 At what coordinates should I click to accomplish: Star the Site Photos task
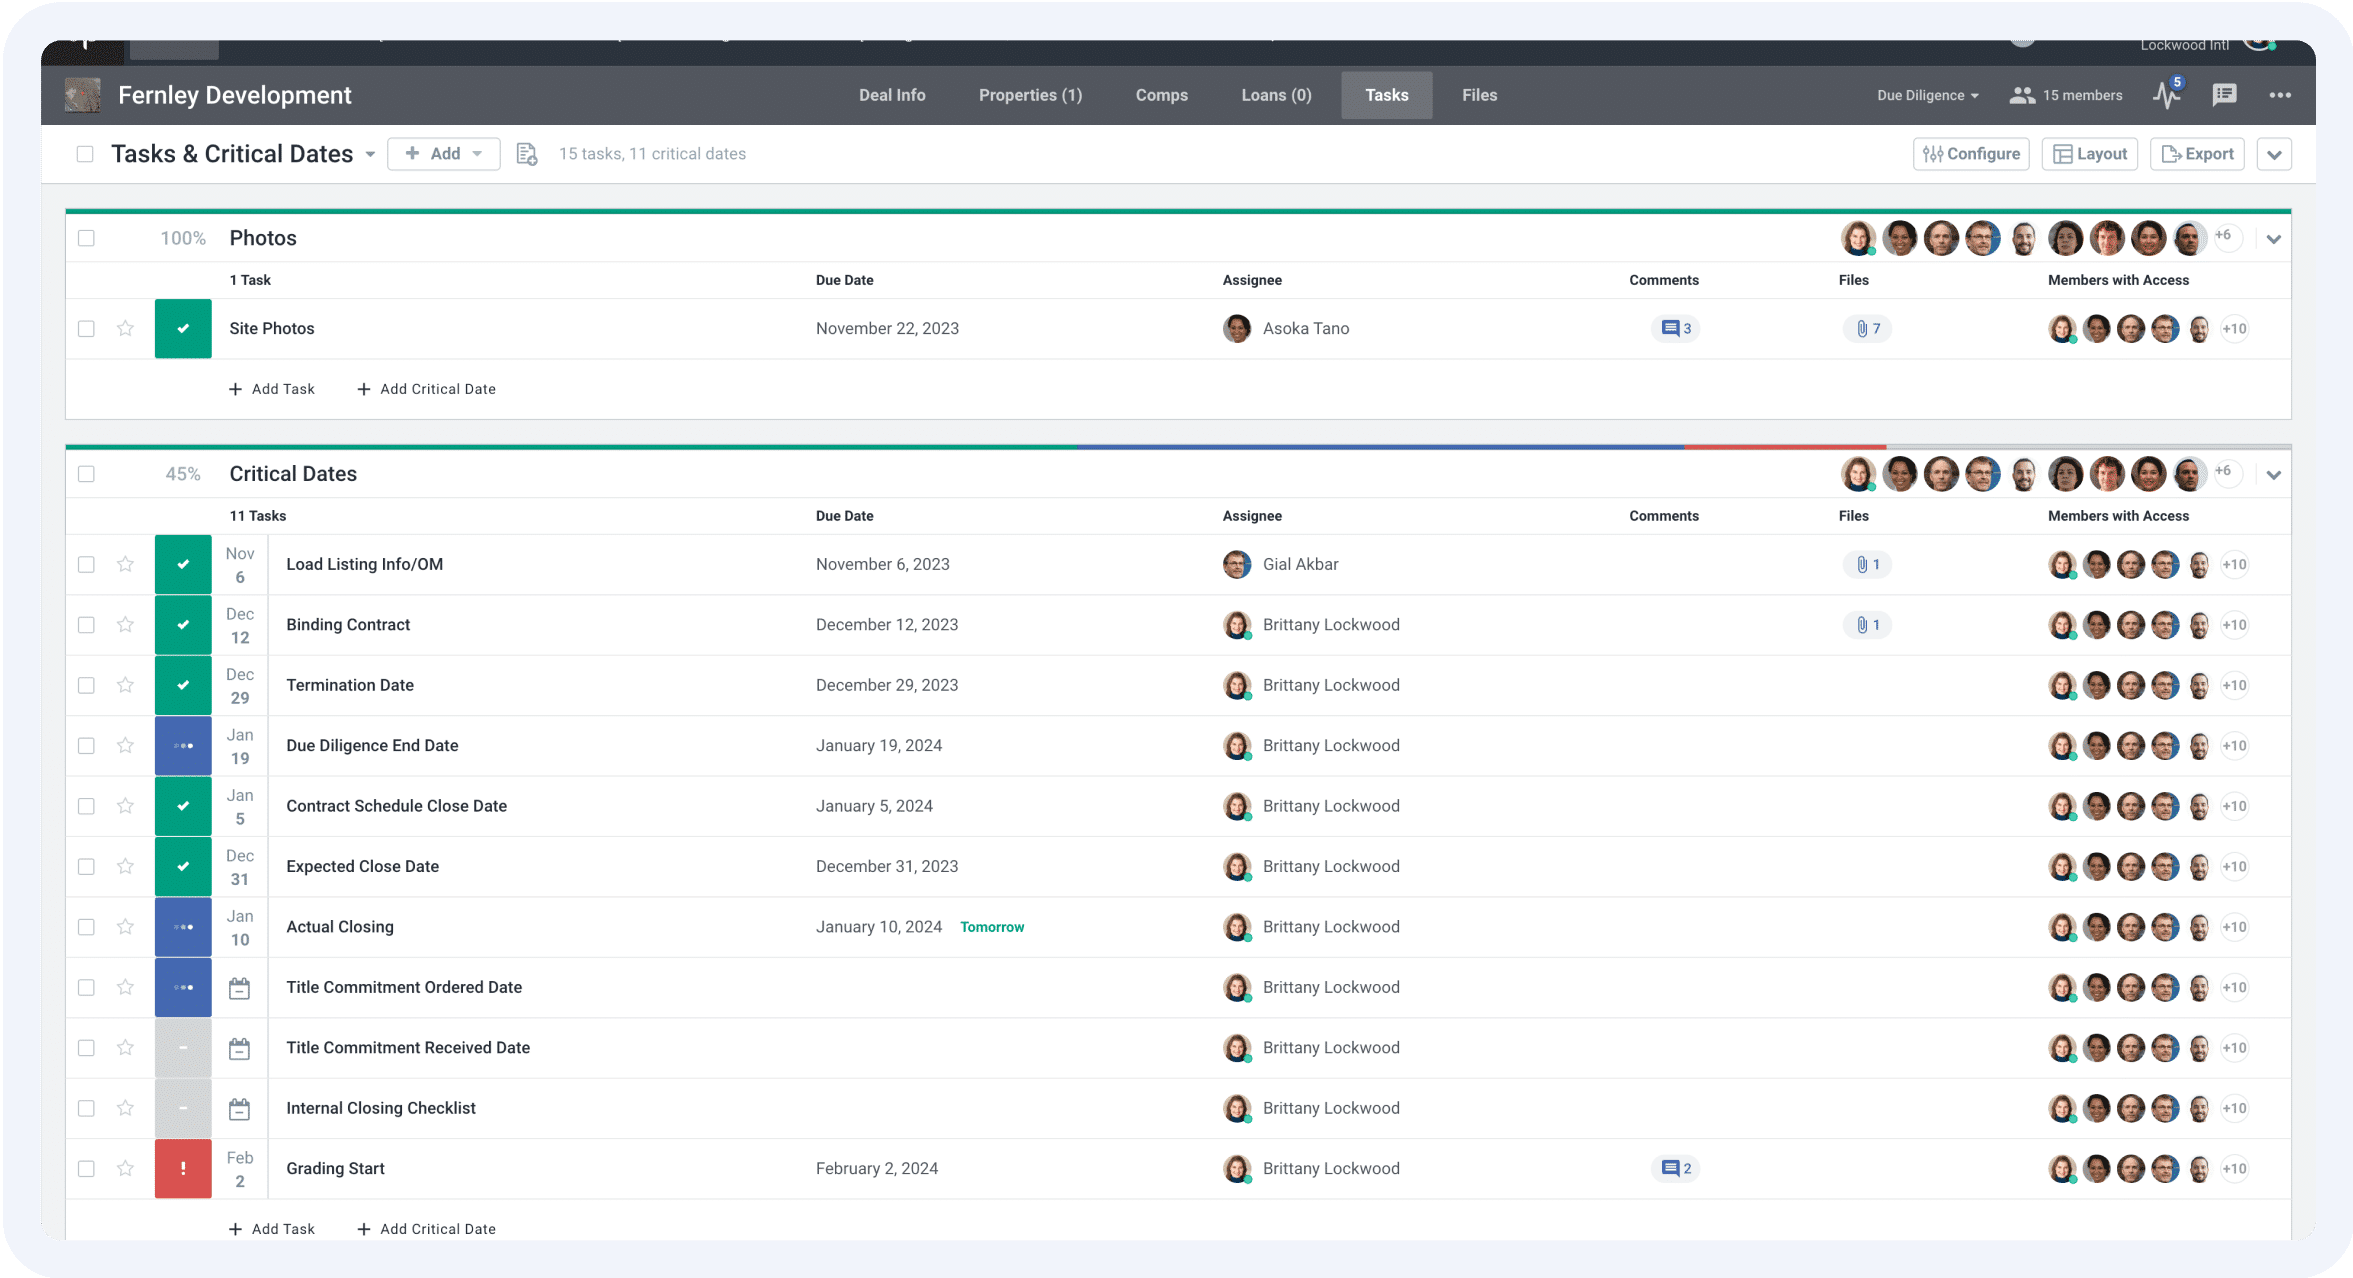pyautogui.click(x=125, y=328)
